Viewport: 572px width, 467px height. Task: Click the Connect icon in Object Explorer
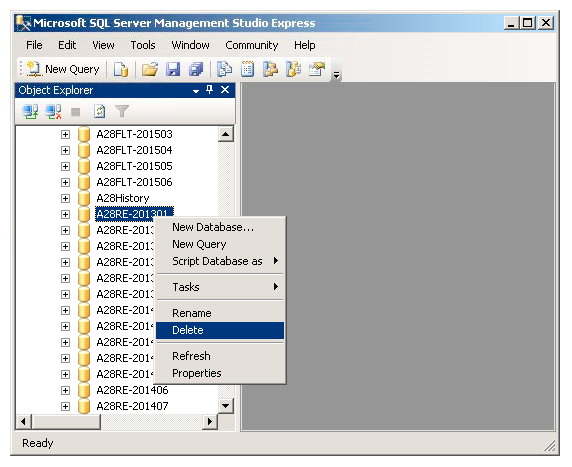coord(30,111)
